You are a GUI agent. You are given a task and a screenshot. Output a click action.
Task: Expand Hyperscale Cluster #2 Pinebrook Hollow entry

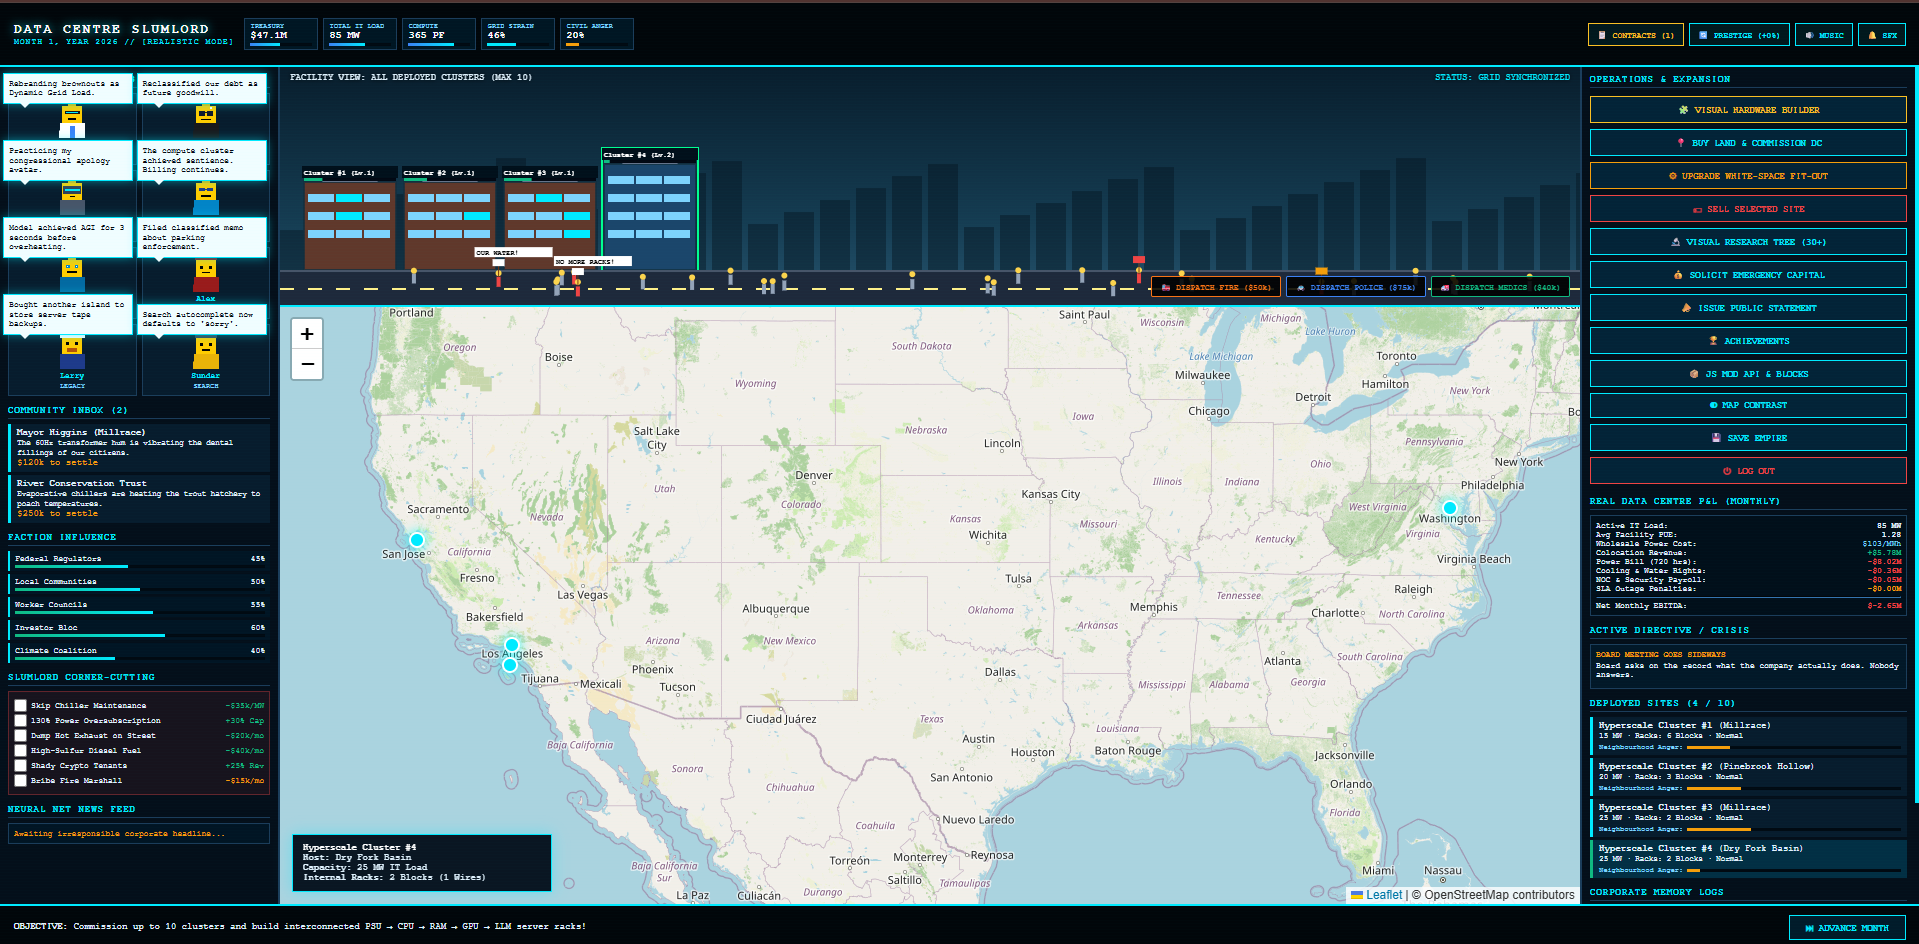coord(1748,777)
